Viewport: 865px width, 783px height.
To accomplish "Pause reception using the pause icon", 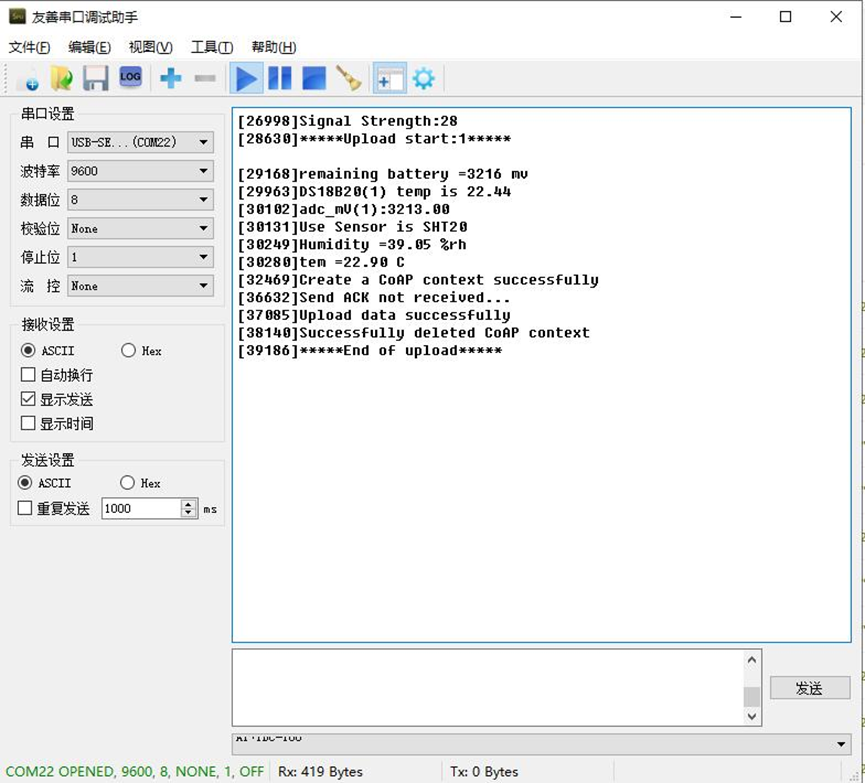I will [280, 78].
